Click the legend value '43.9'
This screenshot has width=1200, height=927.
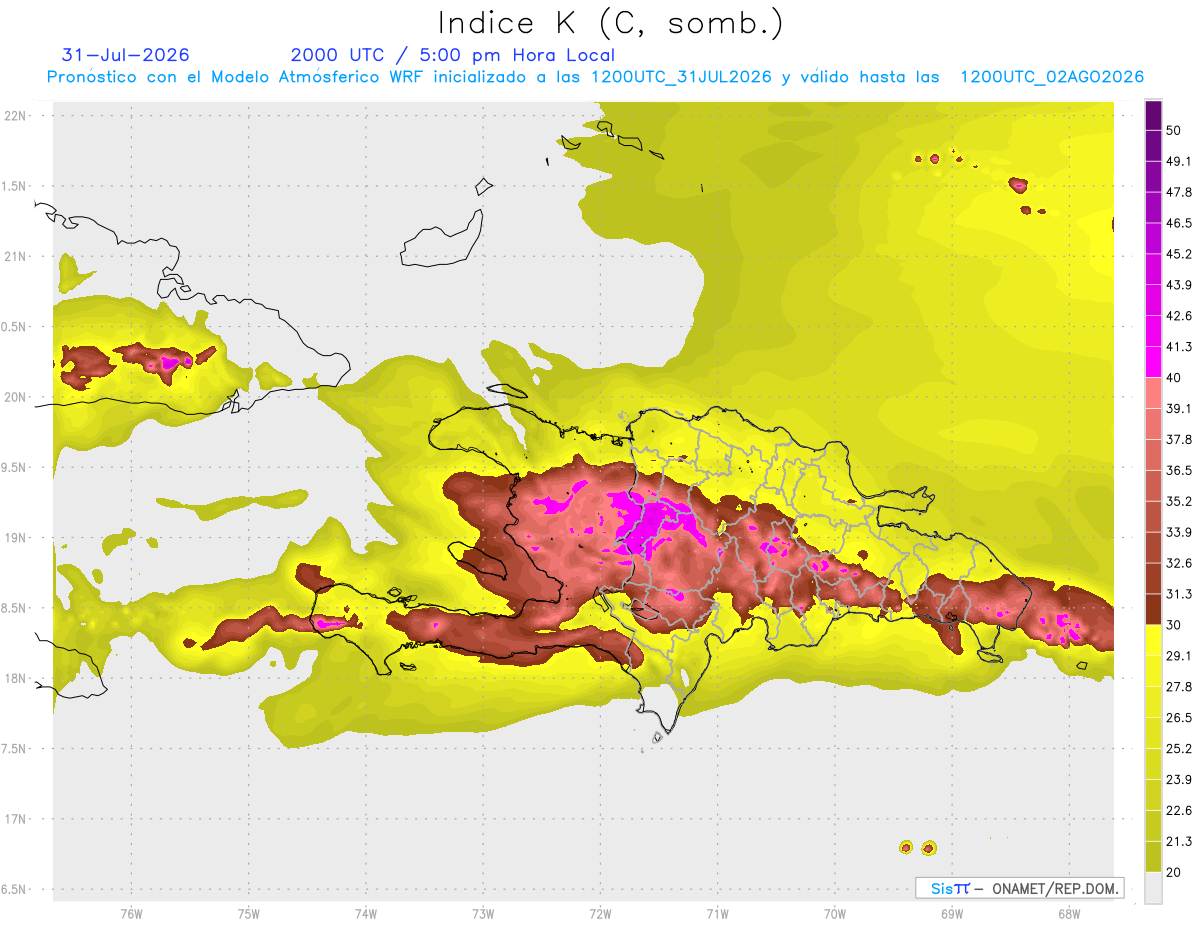pyautogui.click(x=1180, y=285)
